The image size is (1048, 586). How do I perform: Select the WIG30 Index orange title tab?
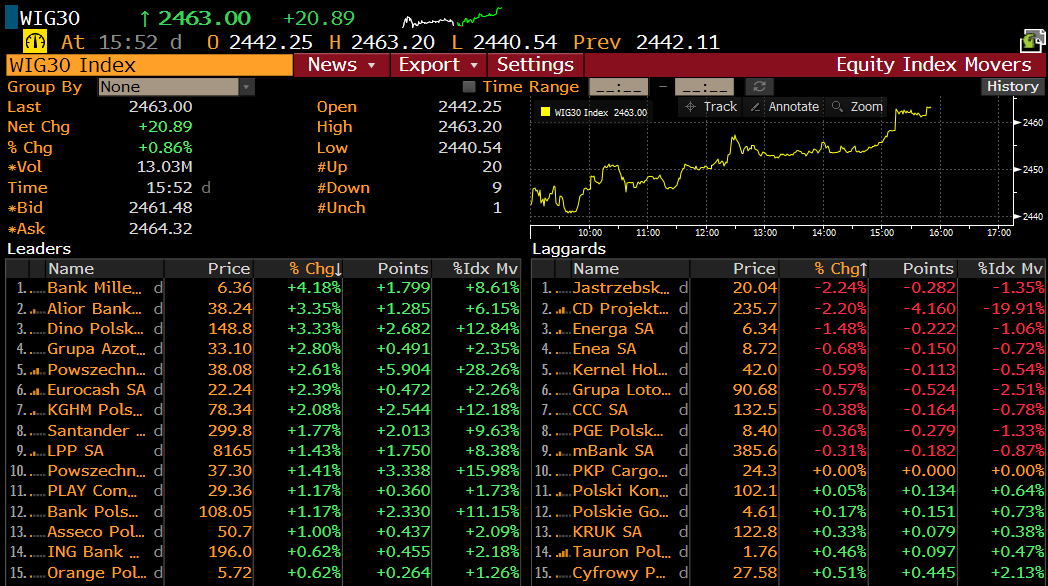[149, 65]
